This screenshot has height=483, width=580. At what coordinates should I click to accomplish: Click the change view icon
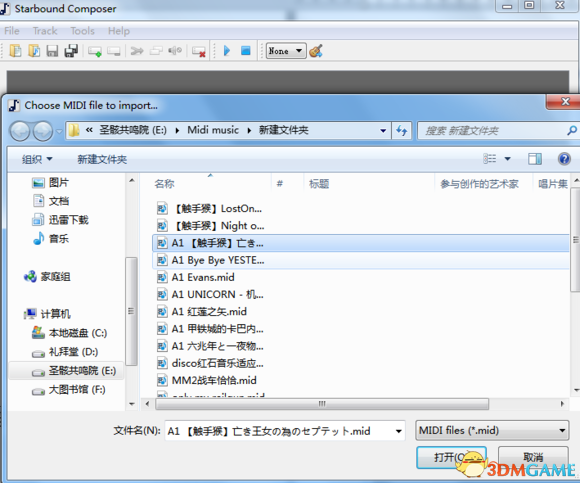click(x=489, y=159)
